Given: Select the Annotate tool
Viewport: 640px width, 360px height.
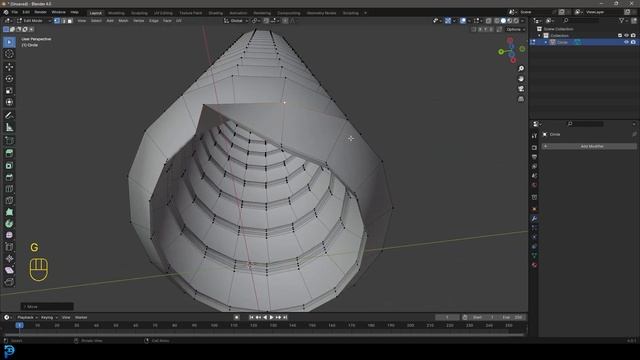Looking at the screenshot, I should pos(9,116).
